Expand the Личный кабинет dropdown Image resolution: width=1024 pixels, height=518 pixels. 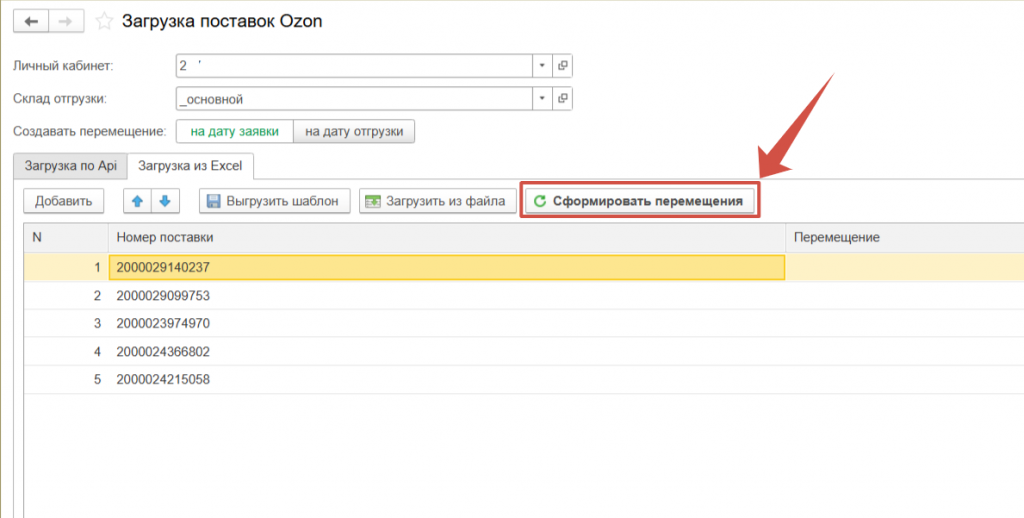[x=542, y=66]
